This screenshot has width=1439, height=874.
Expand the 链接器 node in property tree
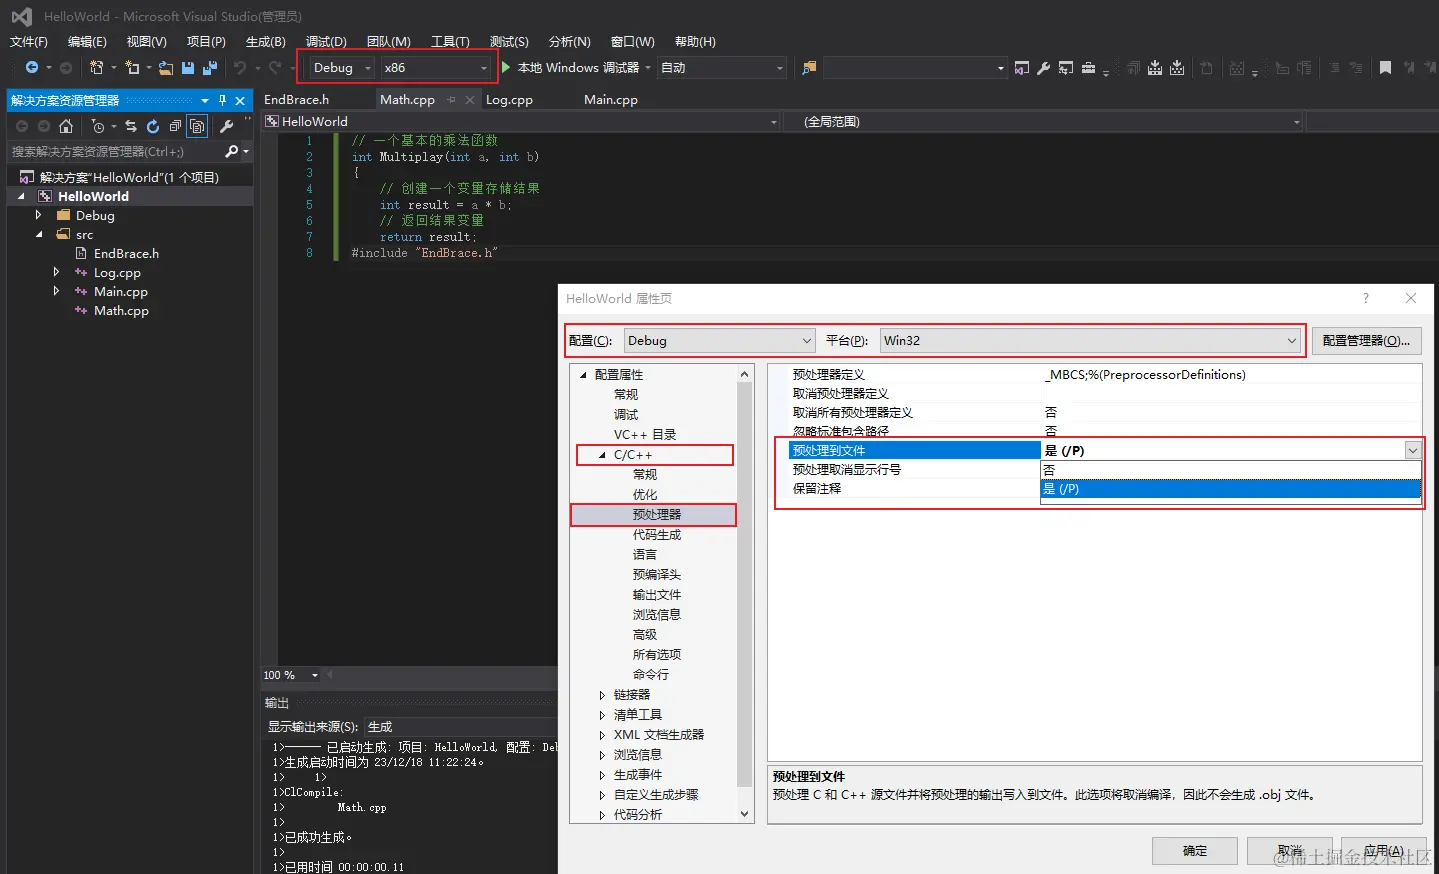[602, 695]
